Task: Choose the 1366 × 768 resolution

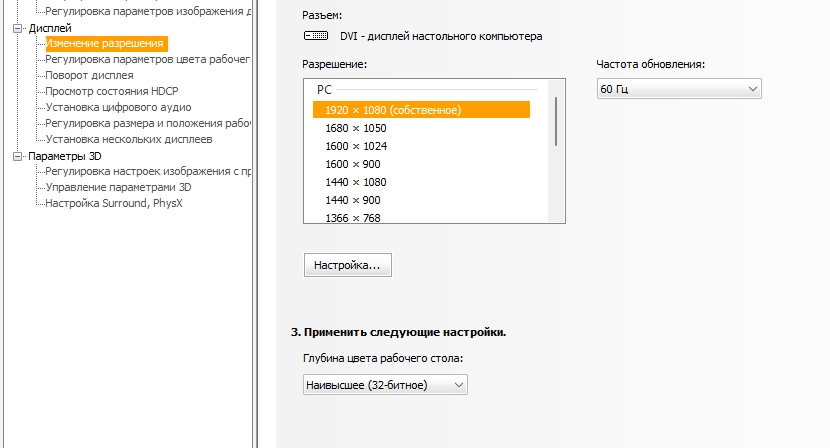Action: pos(351,217)
